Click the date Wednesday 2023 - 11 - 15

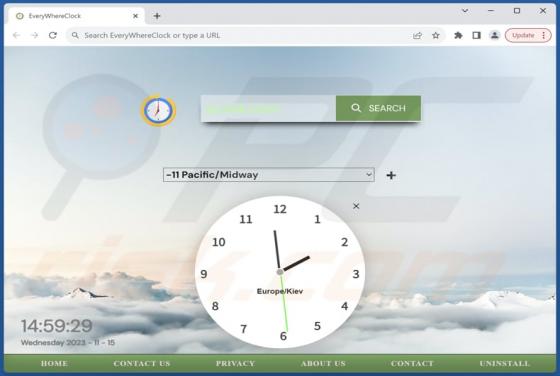click(68, 343)
